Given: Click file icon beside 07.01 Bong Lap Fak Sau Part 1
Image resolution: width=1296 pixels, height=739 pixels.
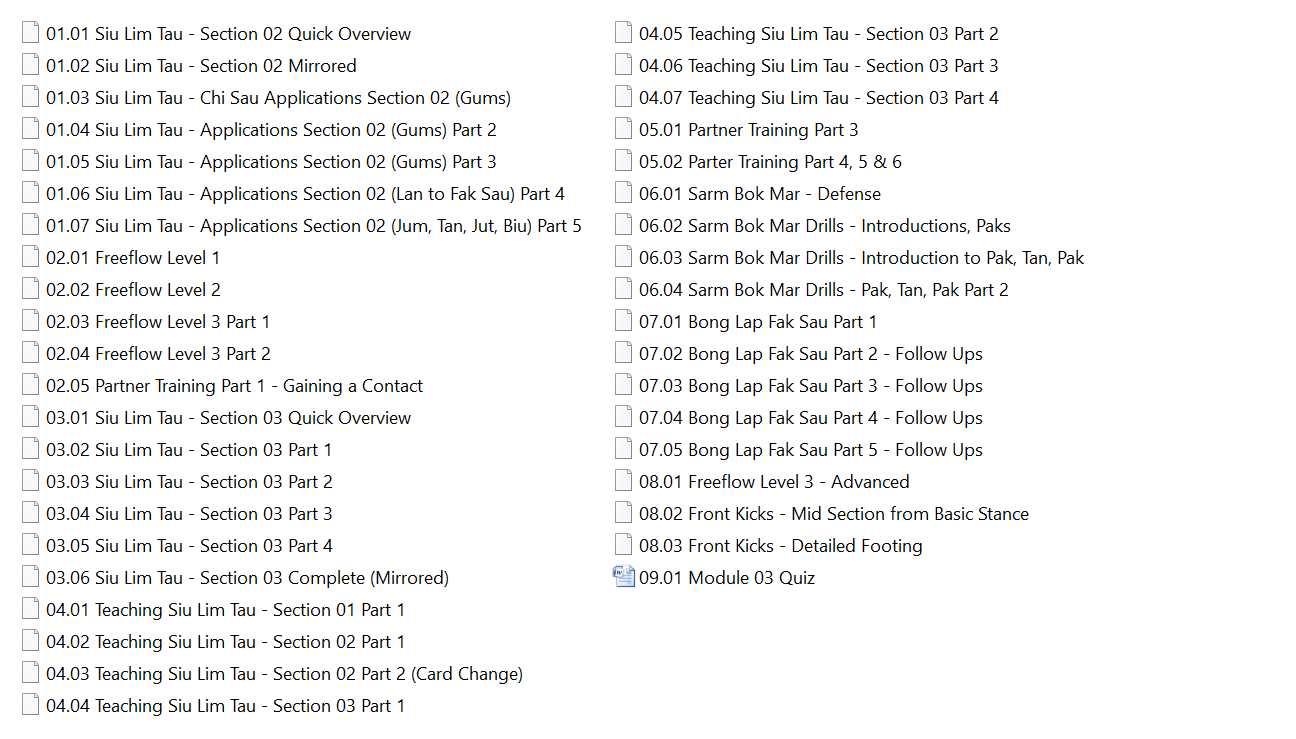Looking at the screenshot, I should (x=624, y=321).
